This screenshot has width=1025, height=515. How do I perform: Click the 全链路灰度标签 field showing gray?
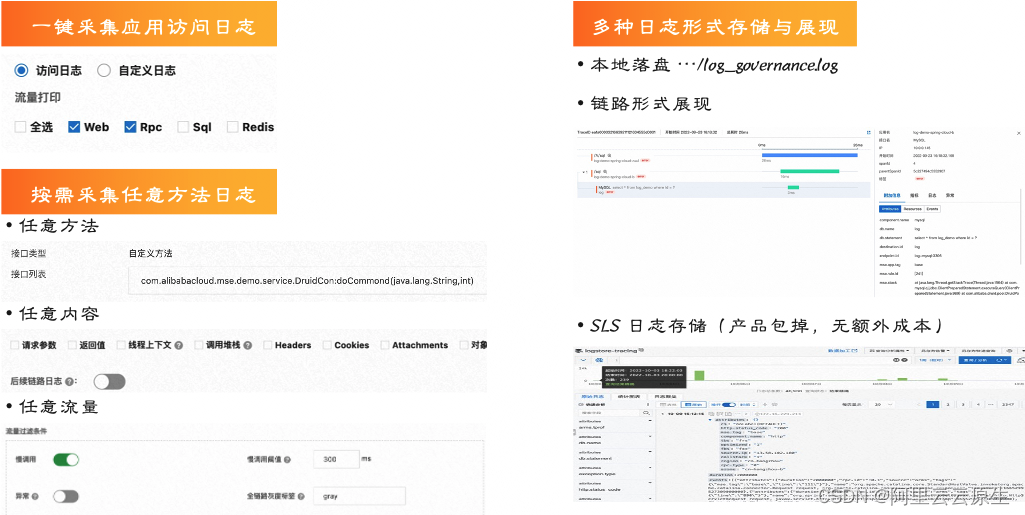point(359,497)
